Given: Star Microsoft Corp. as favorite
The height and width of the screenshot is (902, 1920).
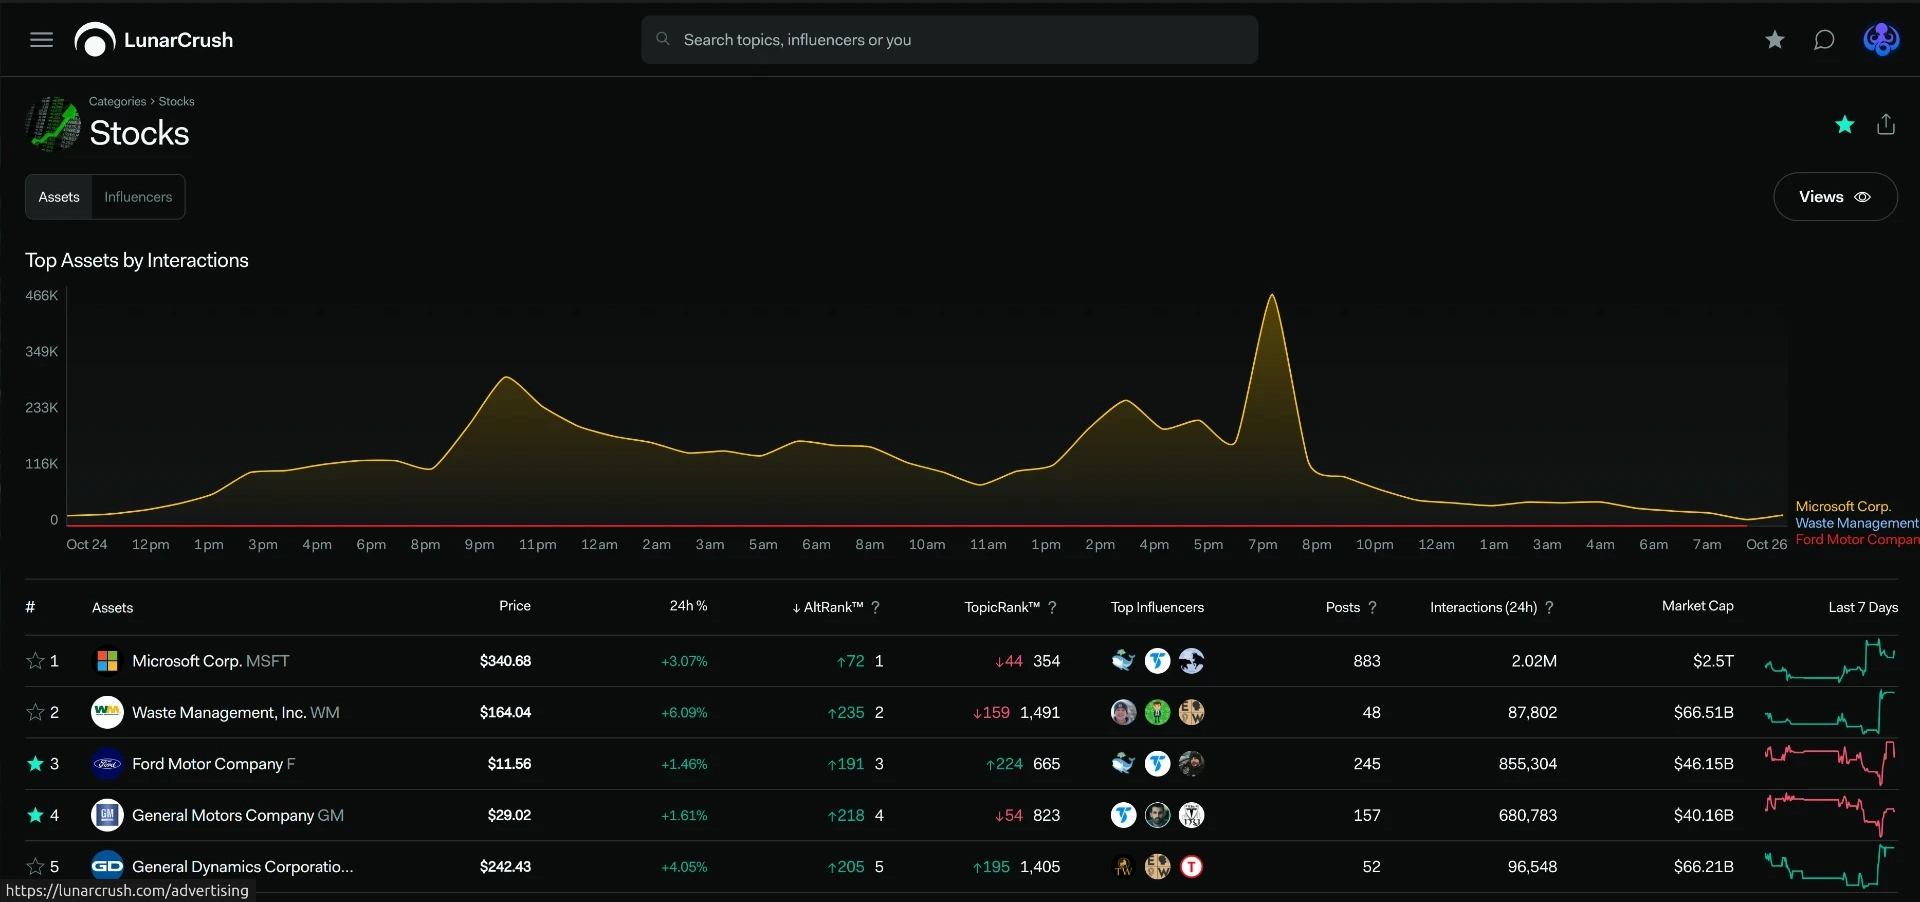Looking at the screenshot, I should (x=35, y=661).
